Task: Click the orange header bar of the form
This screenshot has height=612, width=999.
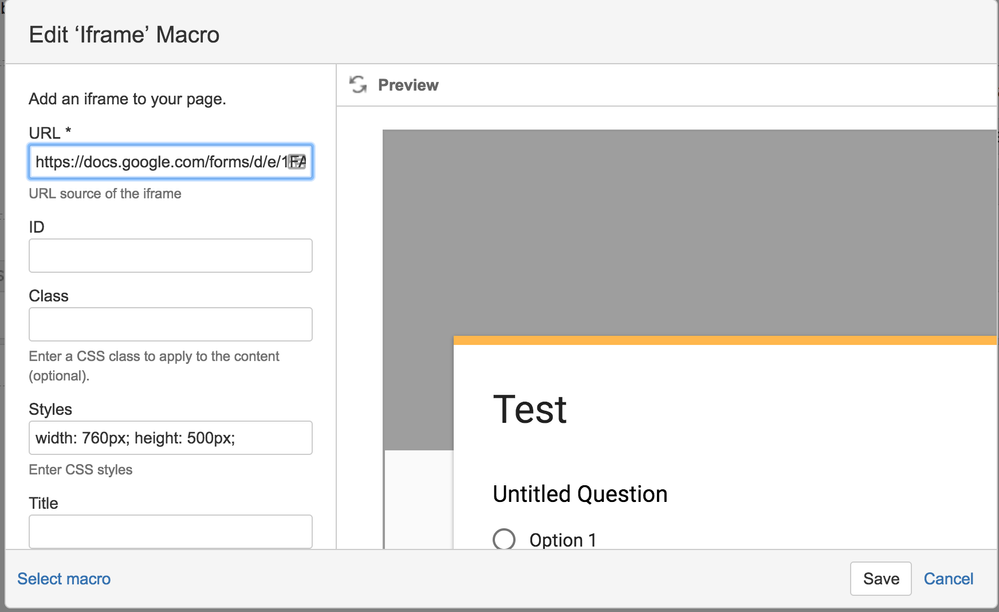Action: 725,341
